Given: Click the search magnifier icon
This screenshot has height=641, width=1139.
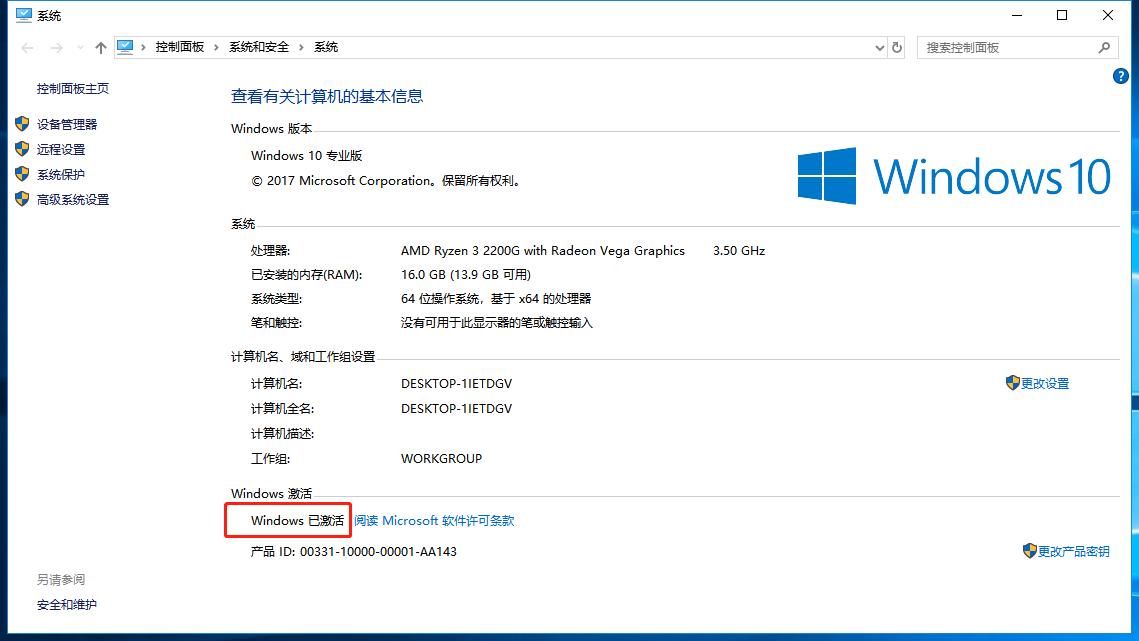Looking at the screenshot, I should pyautogui.click(x=1103, y=47).
